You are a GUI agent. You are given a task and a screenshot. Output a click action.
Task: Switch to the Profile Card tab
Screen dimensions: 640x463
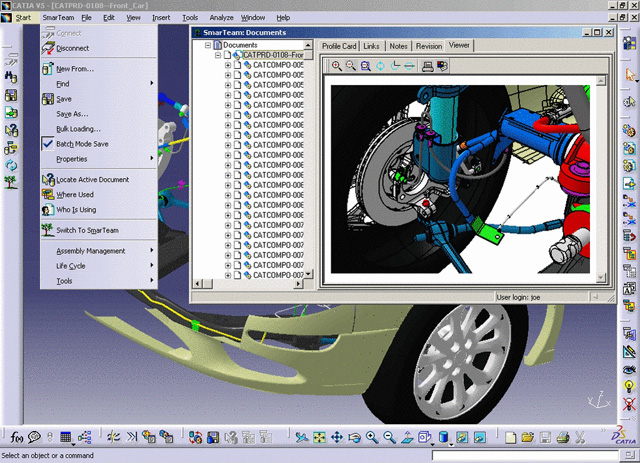pos(339,46)
